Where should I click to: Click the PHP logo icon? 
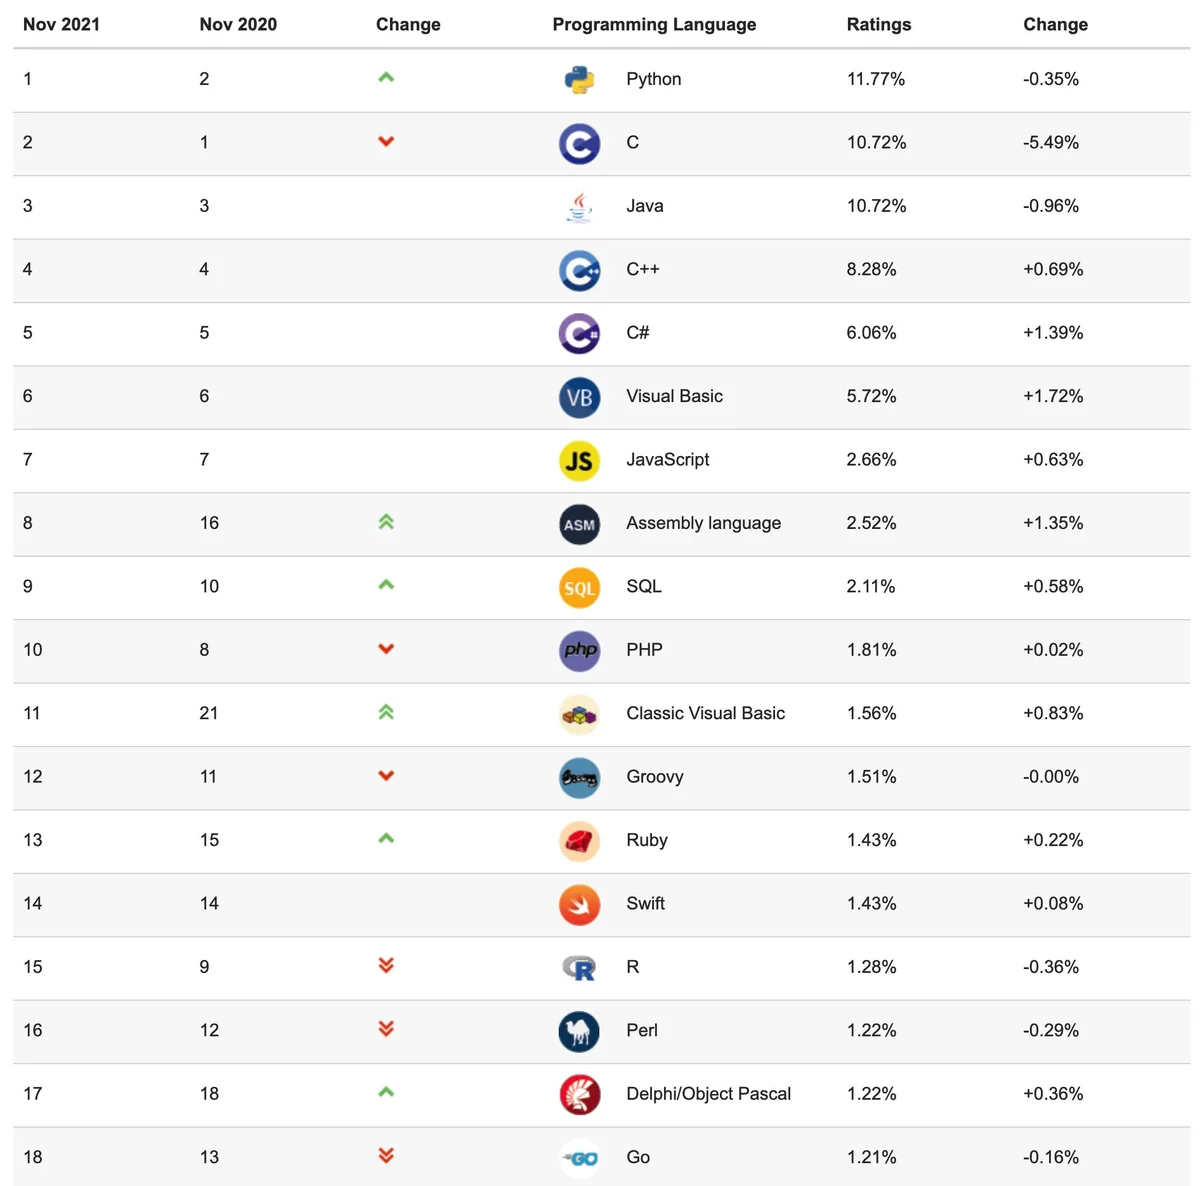(x=579, y=651)
